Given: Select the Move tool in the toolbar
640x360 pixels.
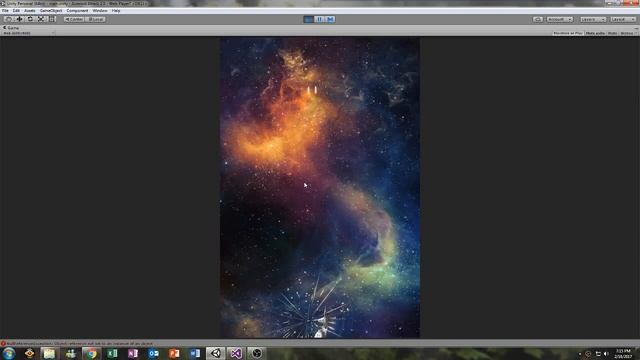Looking at the screenshot, I should click(x=19, y=19).
